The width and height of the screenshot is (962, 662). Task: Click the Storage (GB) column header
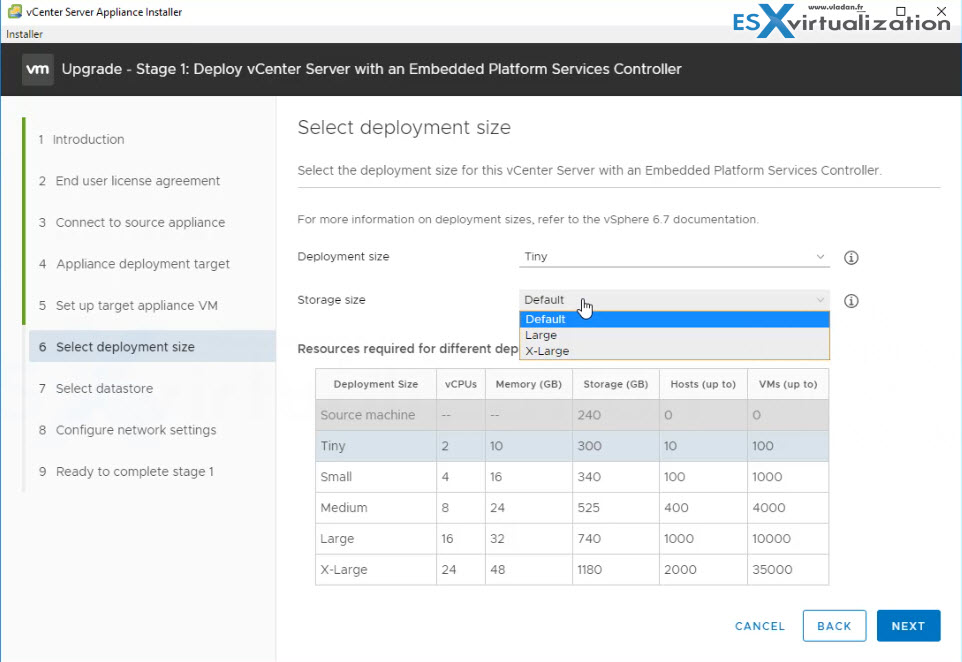click(615, 384)
